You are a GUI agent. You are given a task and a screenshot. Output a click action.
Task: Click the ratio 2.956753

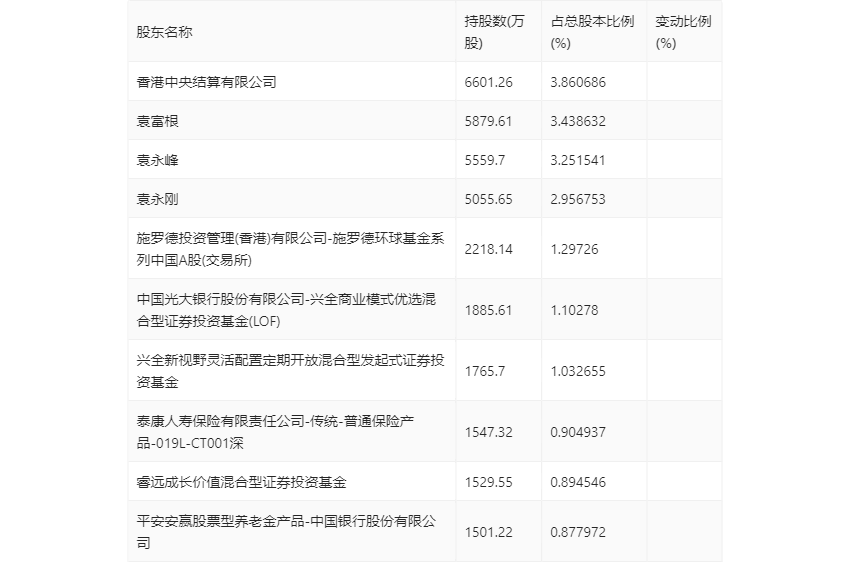pos(578,199)
